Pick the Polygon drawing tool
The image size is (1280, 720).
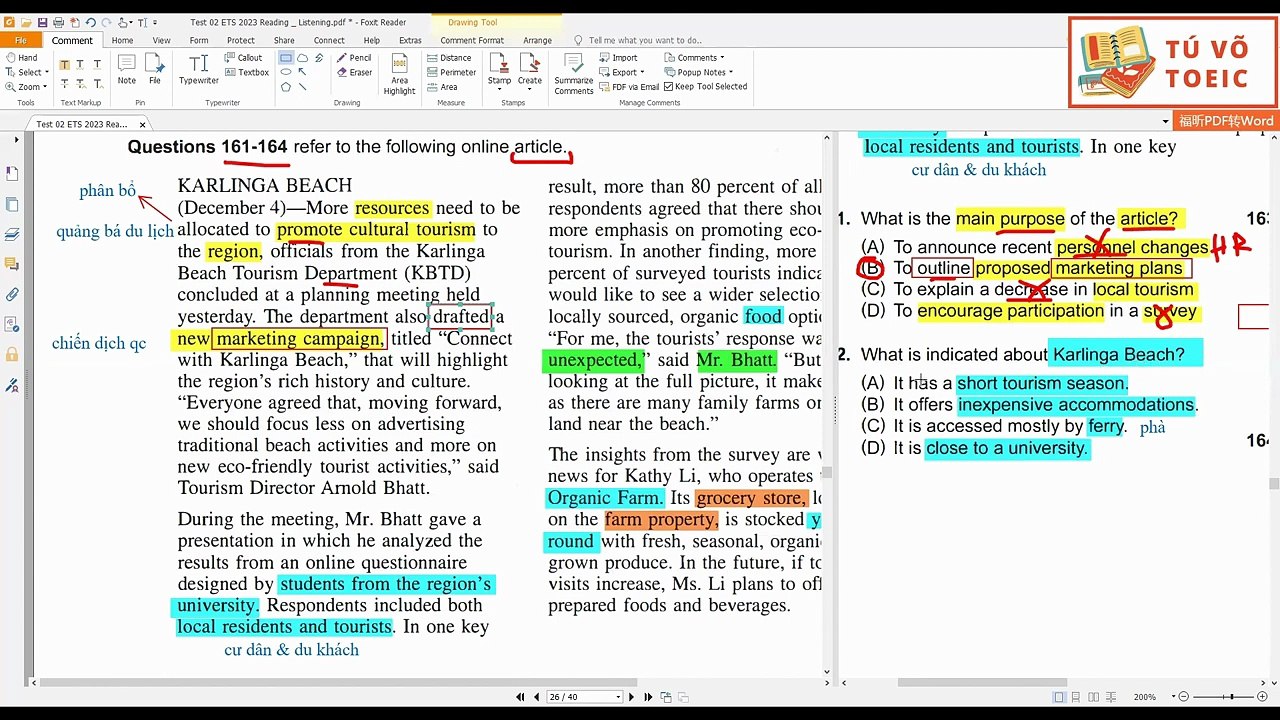(286, 87)
